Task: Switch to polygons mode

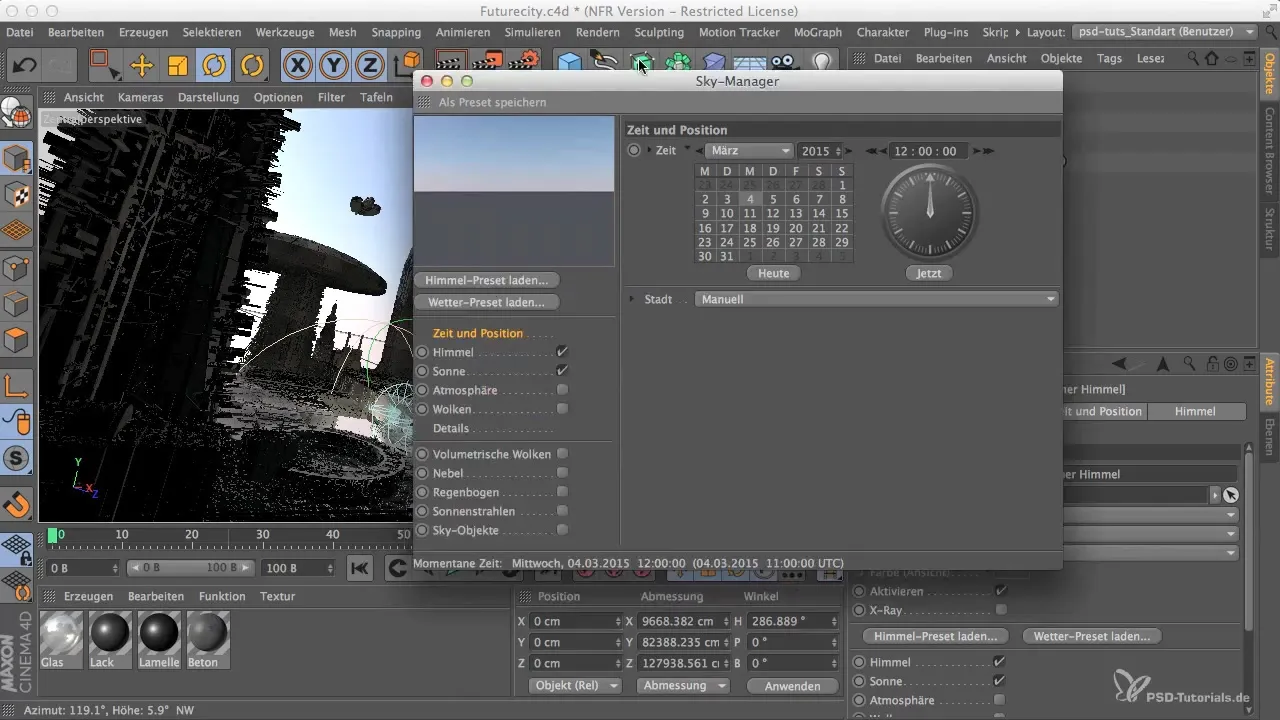Action: coord(17,341)
